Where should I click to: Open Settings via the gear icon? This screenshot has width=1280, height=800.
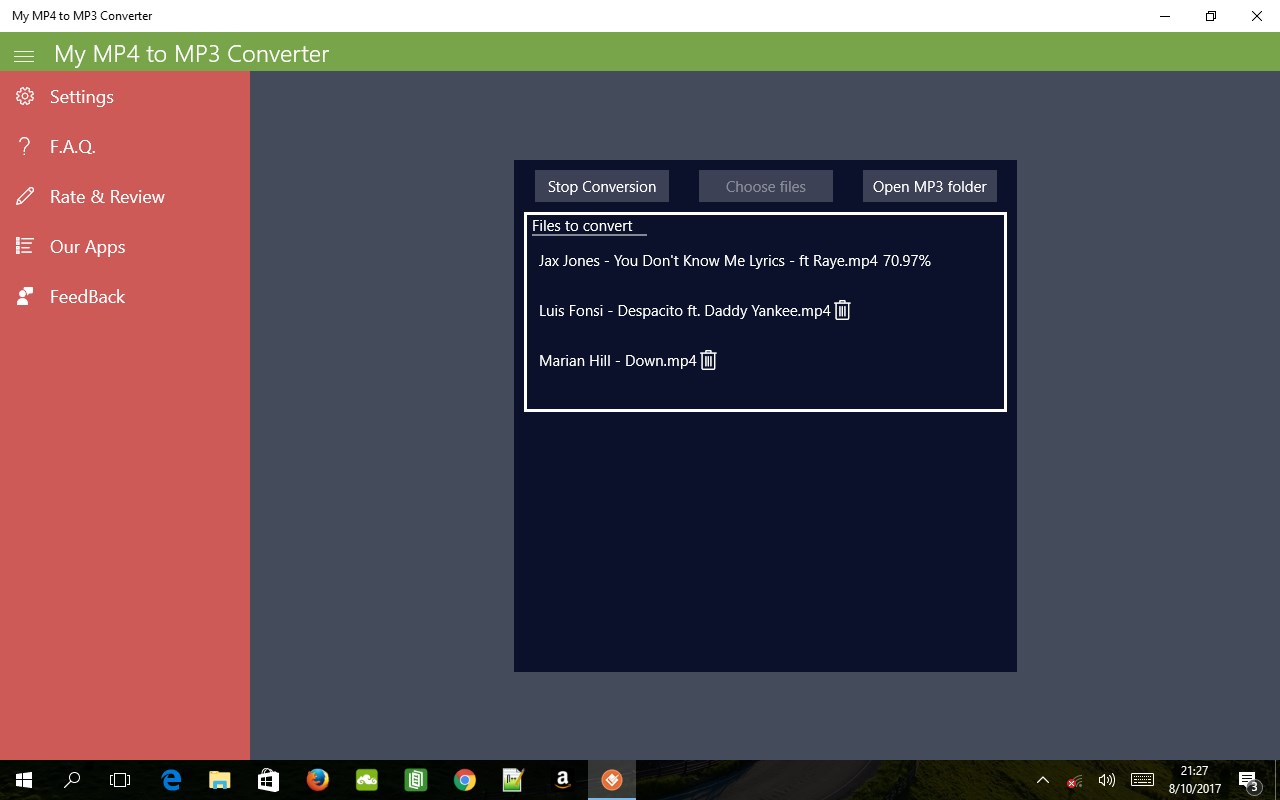24,96
